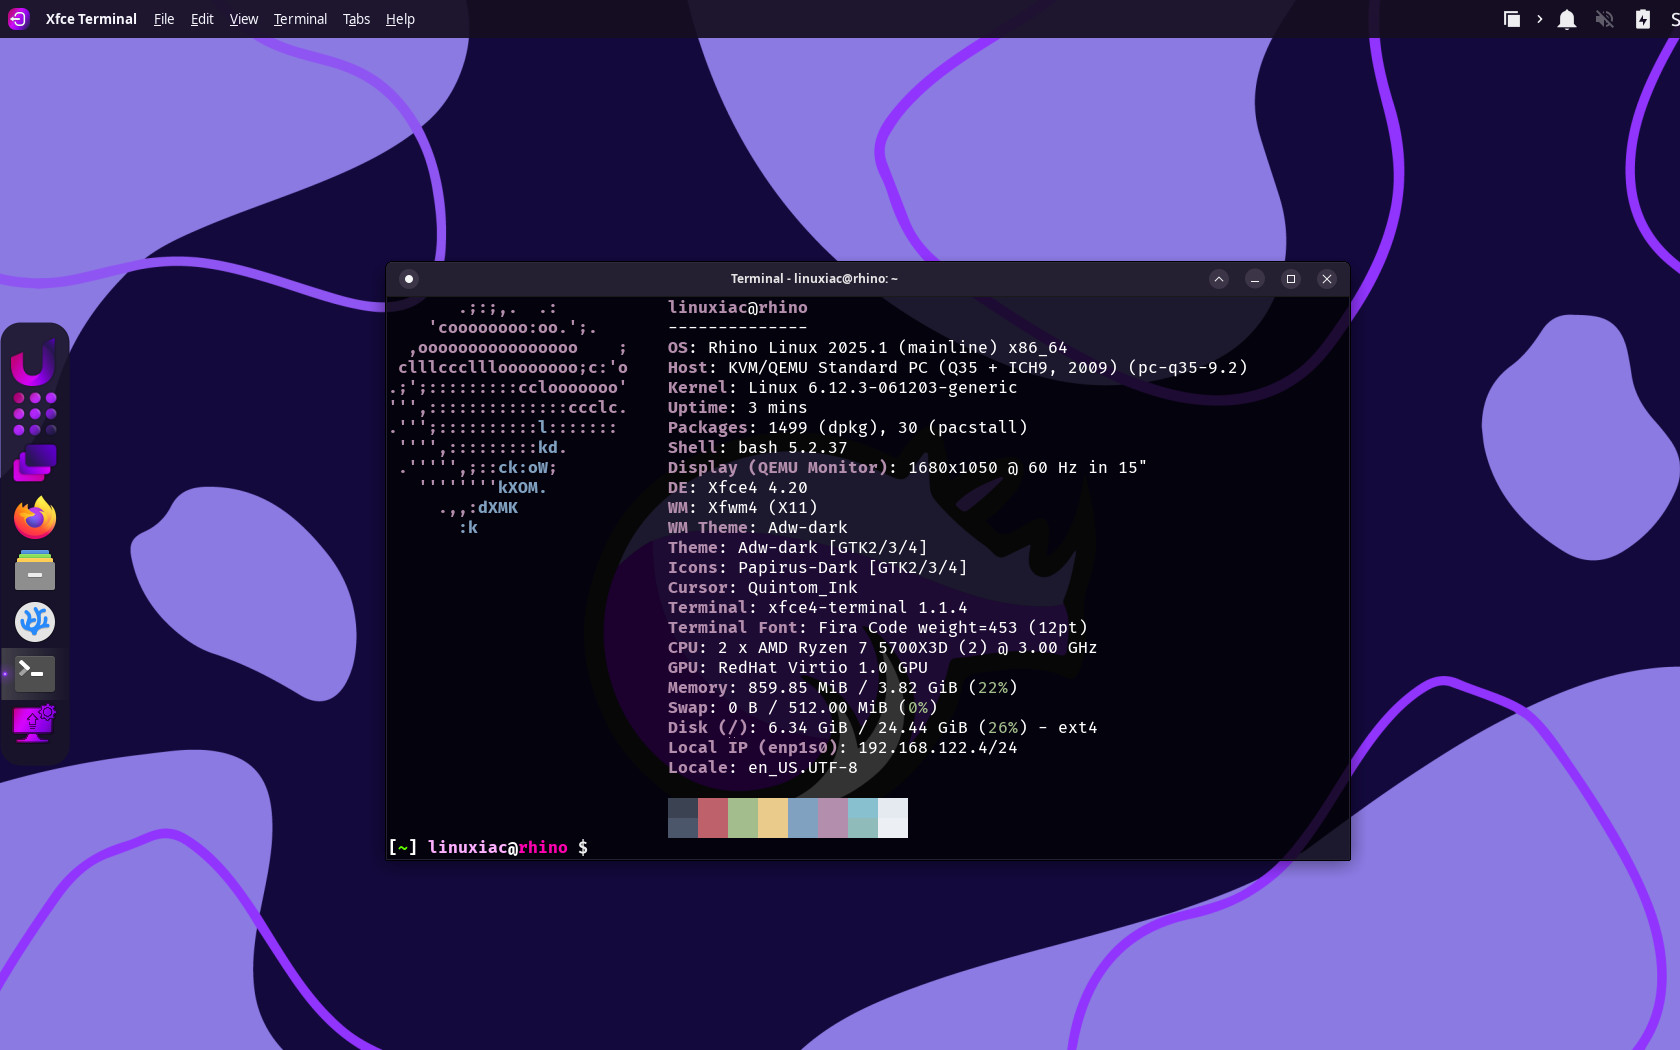Open the stacked purple windows switcher in the dock

35,464
